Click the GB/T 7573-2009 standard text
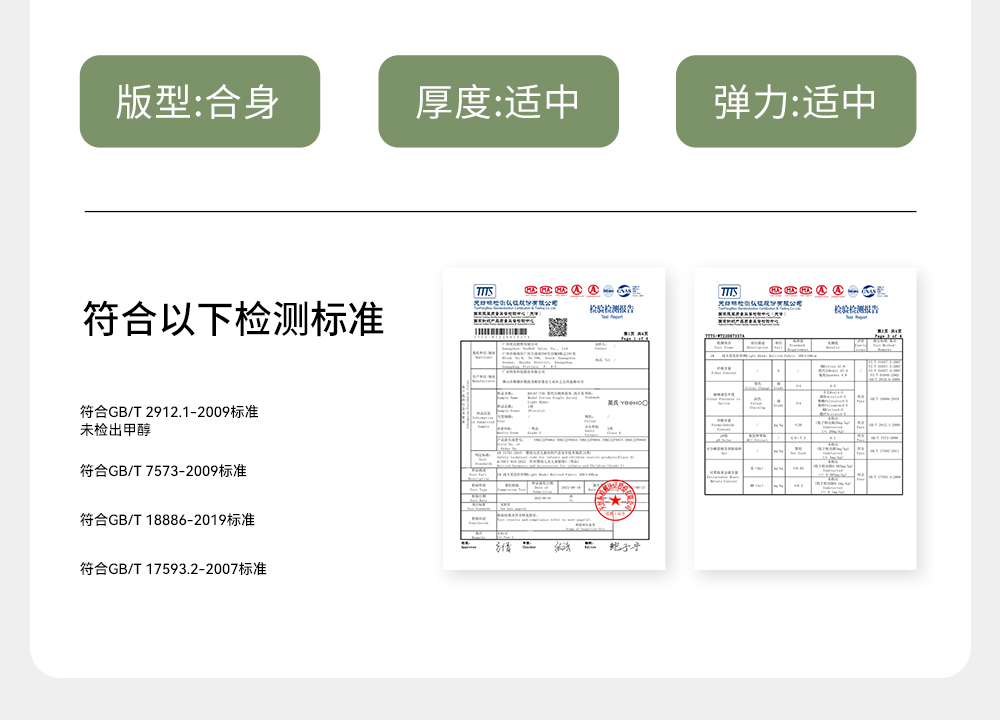 [163, 470]
